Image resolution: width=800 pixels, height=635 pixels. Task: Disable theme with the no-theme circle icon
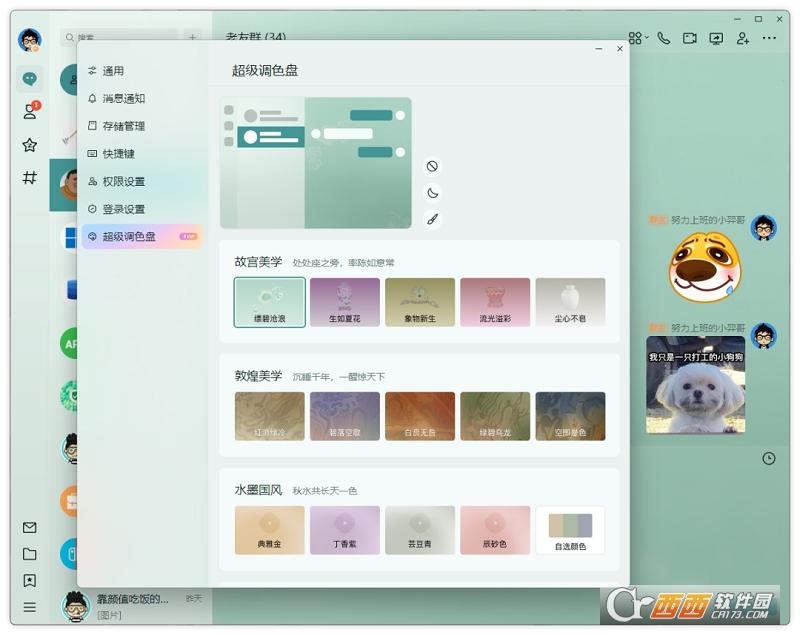pyautogui.click(x=432, y=166)
